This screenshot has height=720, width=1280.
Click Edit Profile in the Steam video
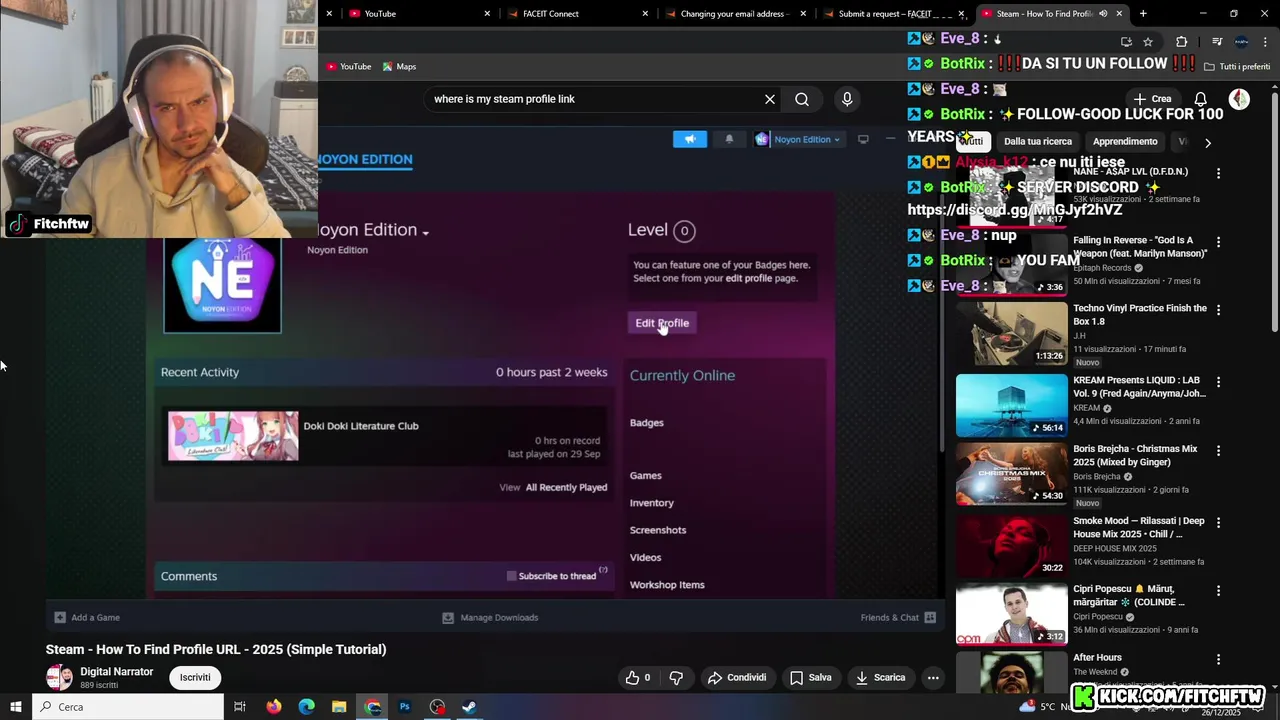tap(662, 323)
